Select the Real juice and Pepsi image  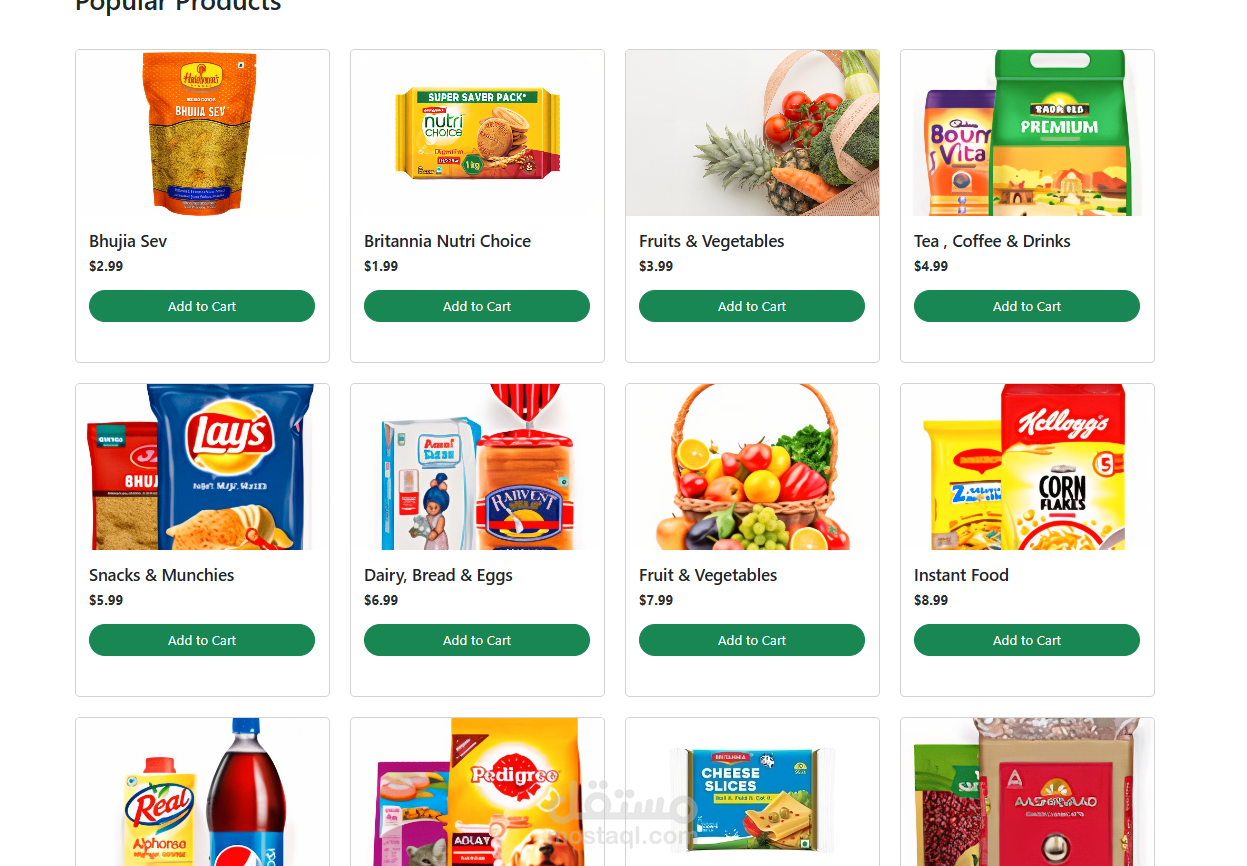click(x=202, y=792)
